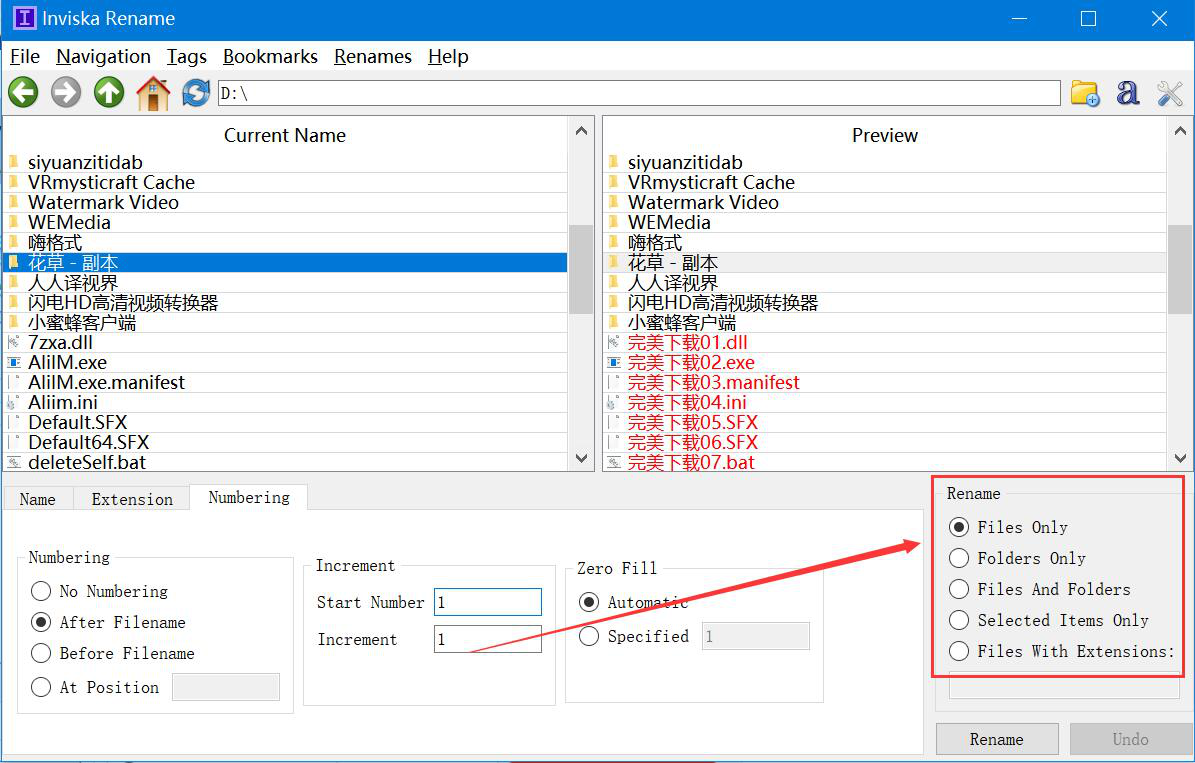Click the grey Forward navigation arrow
Viewport: 1195px width, 763px height.
[x=66, y=93]
